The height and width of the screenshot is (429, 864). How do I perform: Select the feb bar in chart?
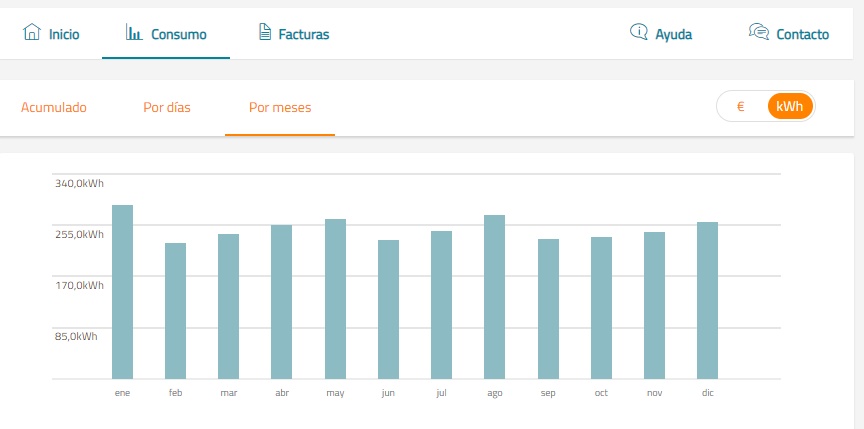[x=175, y=311]
